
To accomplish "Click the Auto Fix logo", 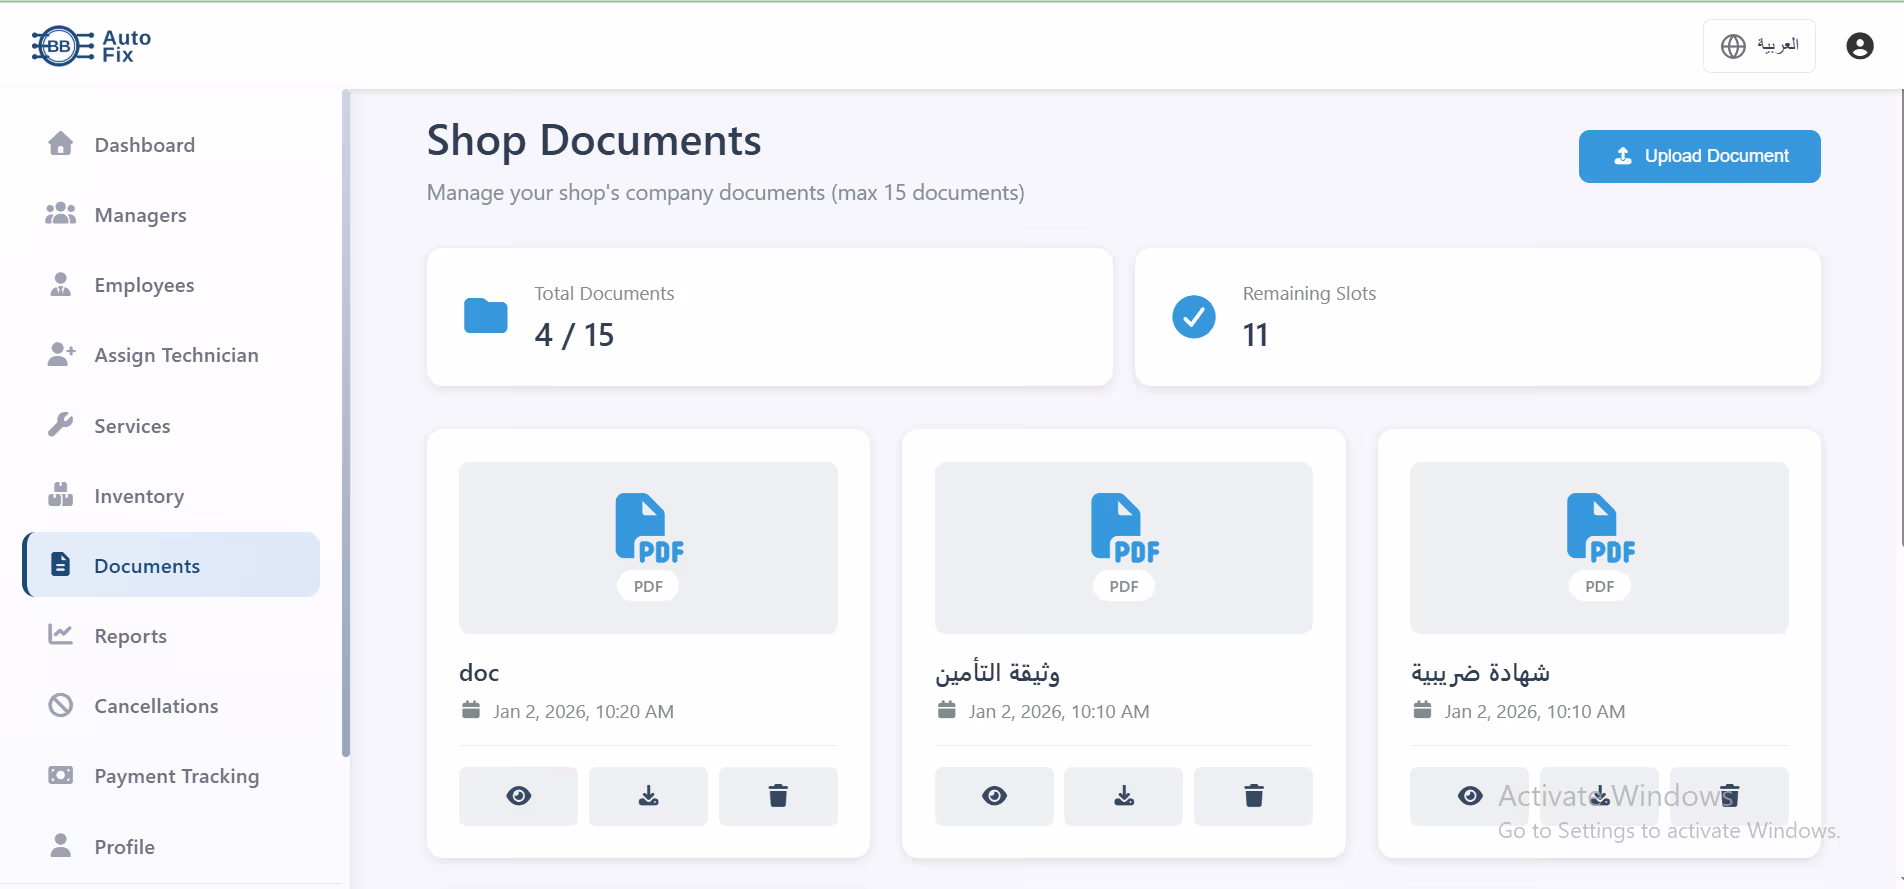I will [x=91, y=46].
